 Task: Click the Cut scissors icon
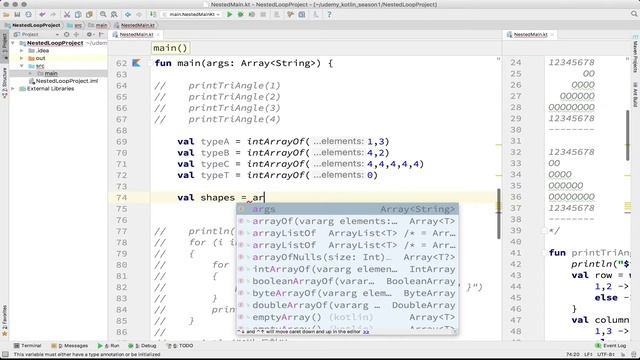tap(67, 14)
